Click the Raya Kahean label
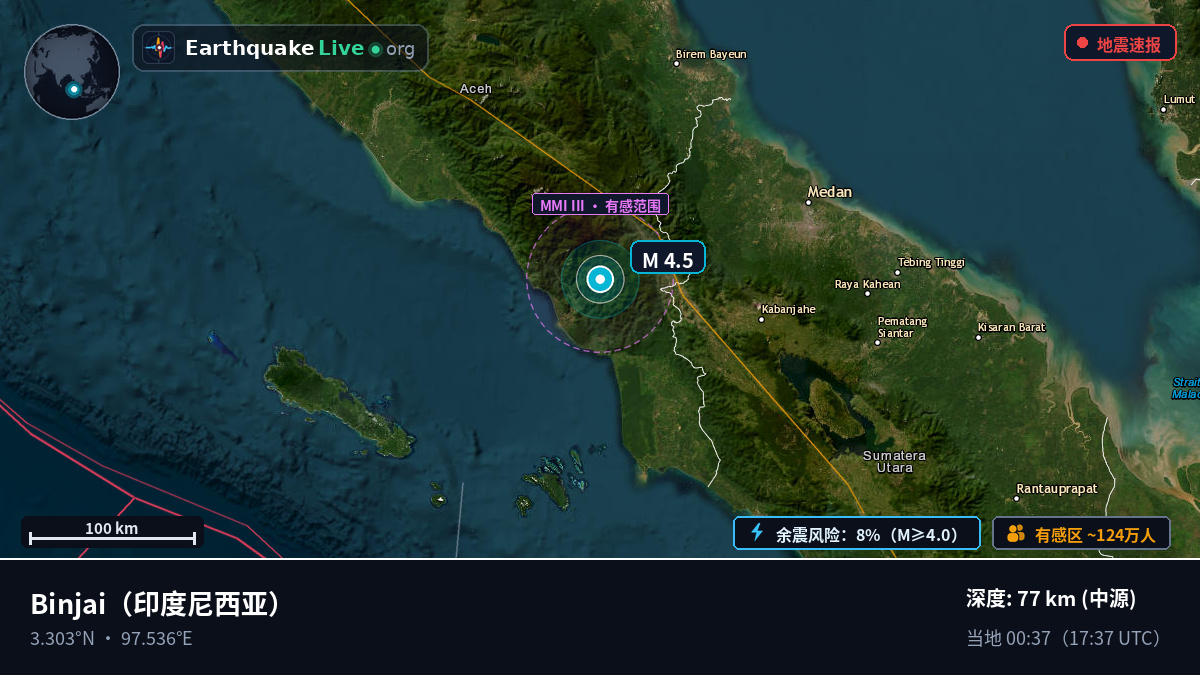 click(868, 284)
